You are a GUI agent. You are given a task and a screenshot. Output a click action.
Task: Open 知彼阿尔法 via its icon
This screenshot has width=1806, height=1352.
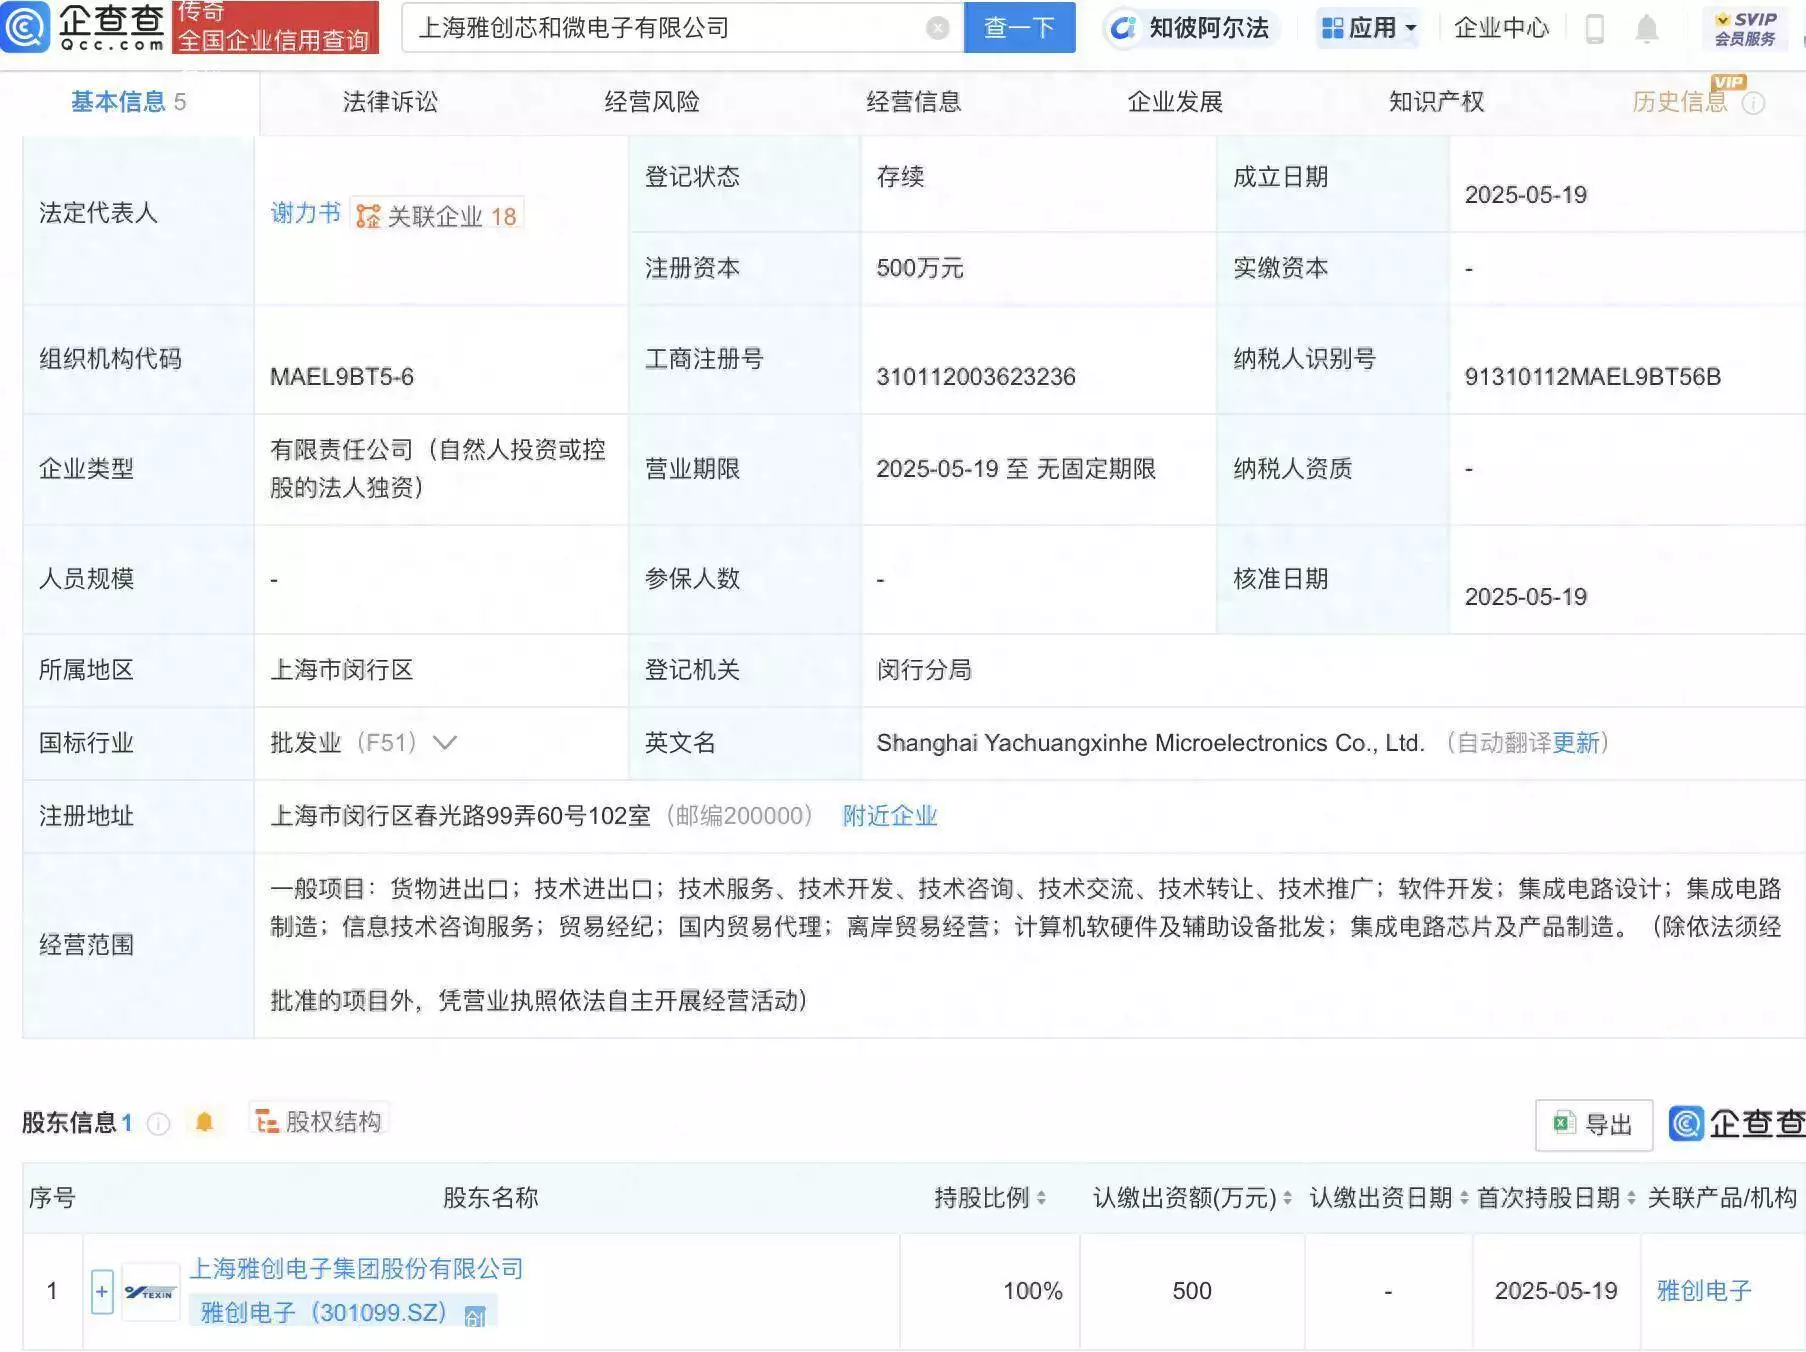(1122, 28)
